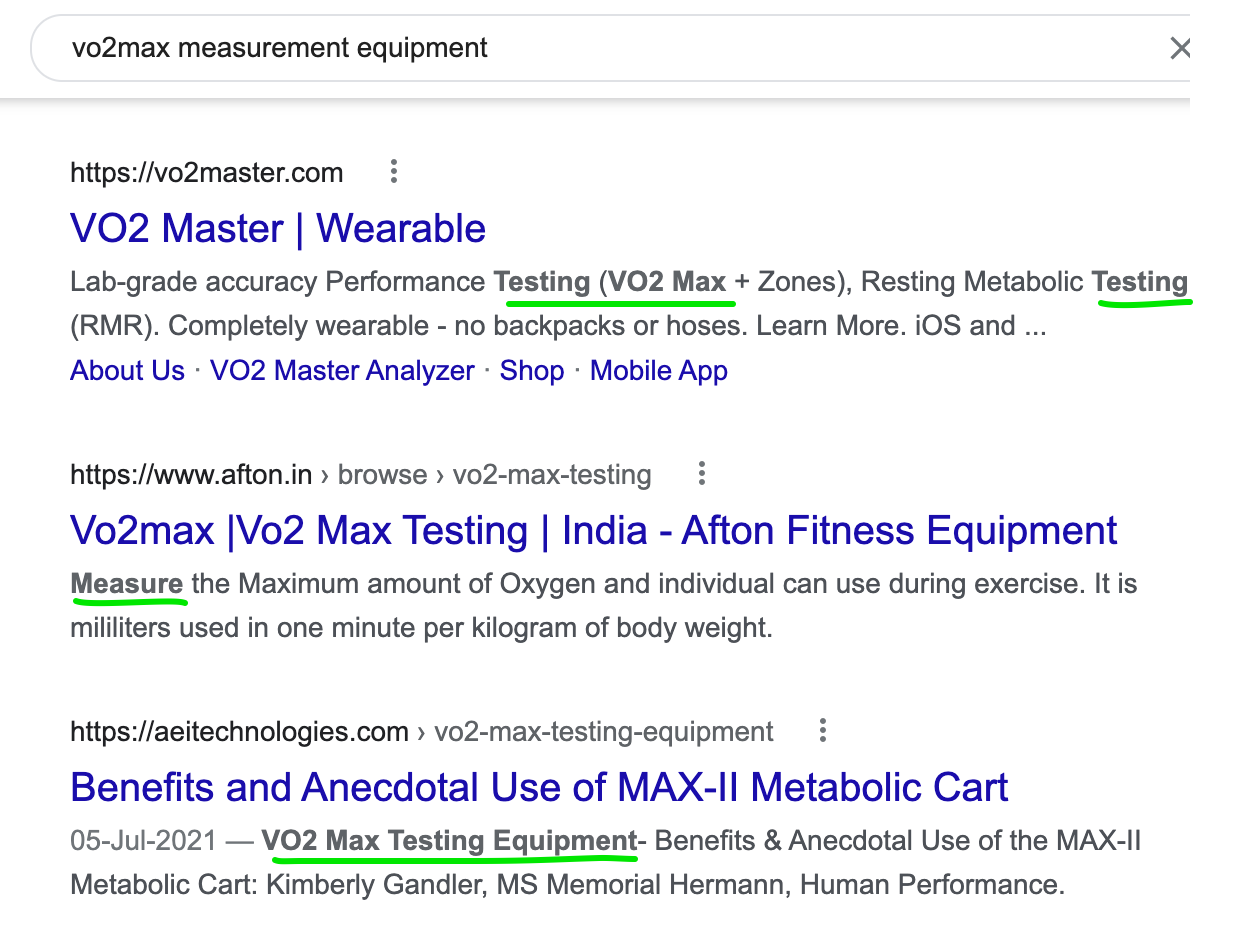1234x946 pixels.
Task: Open the three-dot menu beside vo2master.com
Action: (394, 172)
